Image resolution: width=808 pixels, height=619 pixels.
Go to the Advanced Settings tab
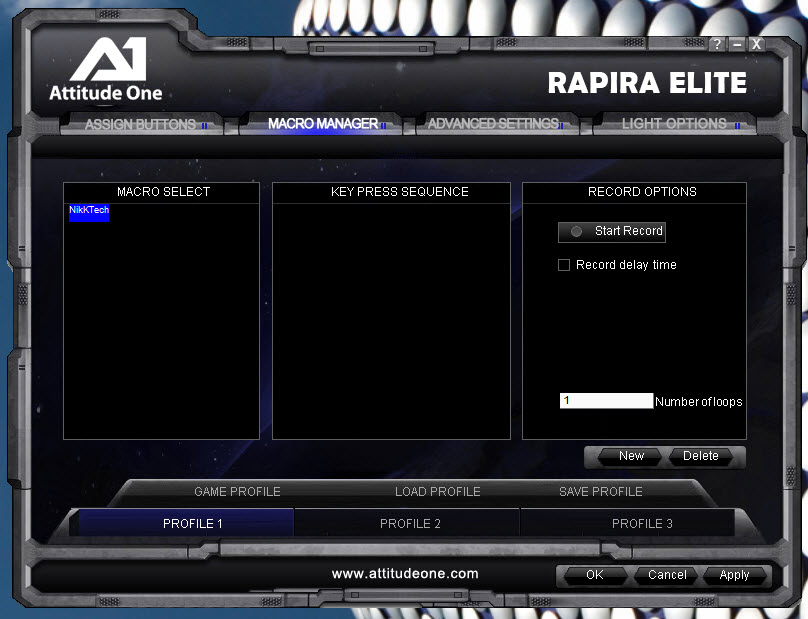tap(495, 124)
